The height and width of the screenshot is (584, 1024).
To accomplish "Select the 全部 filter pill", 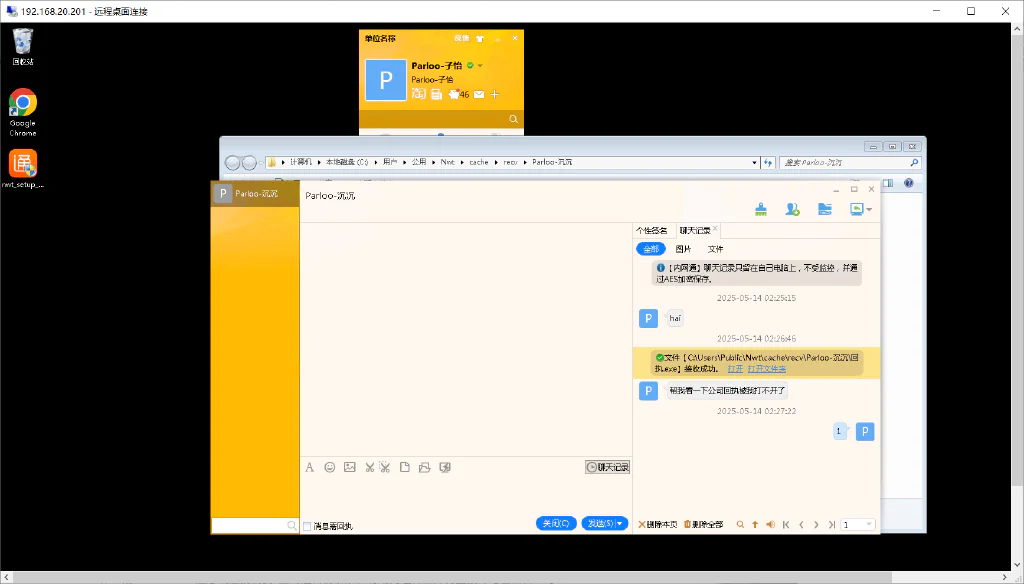I will [651, 249].
